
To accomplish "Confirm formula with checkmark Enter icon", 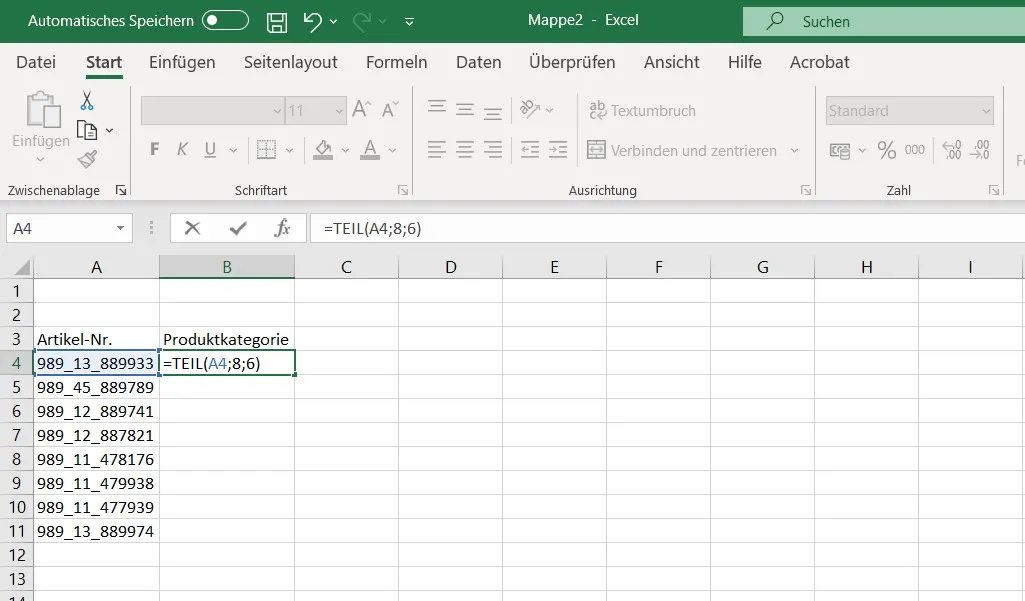I will (x=238, y=228).
